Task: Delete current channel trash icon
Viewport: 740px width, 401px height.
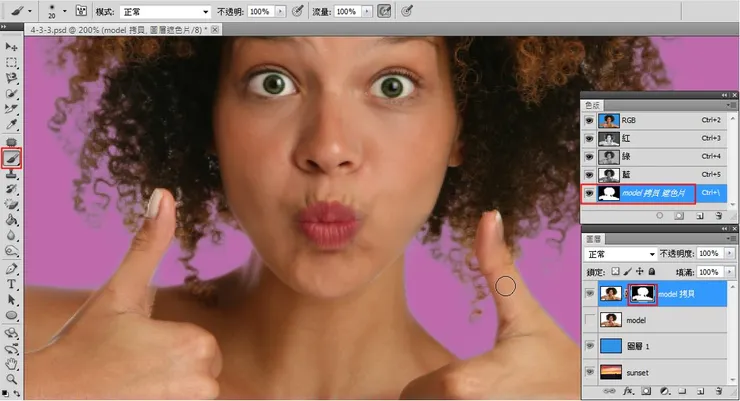Action: tap(718, 216)
